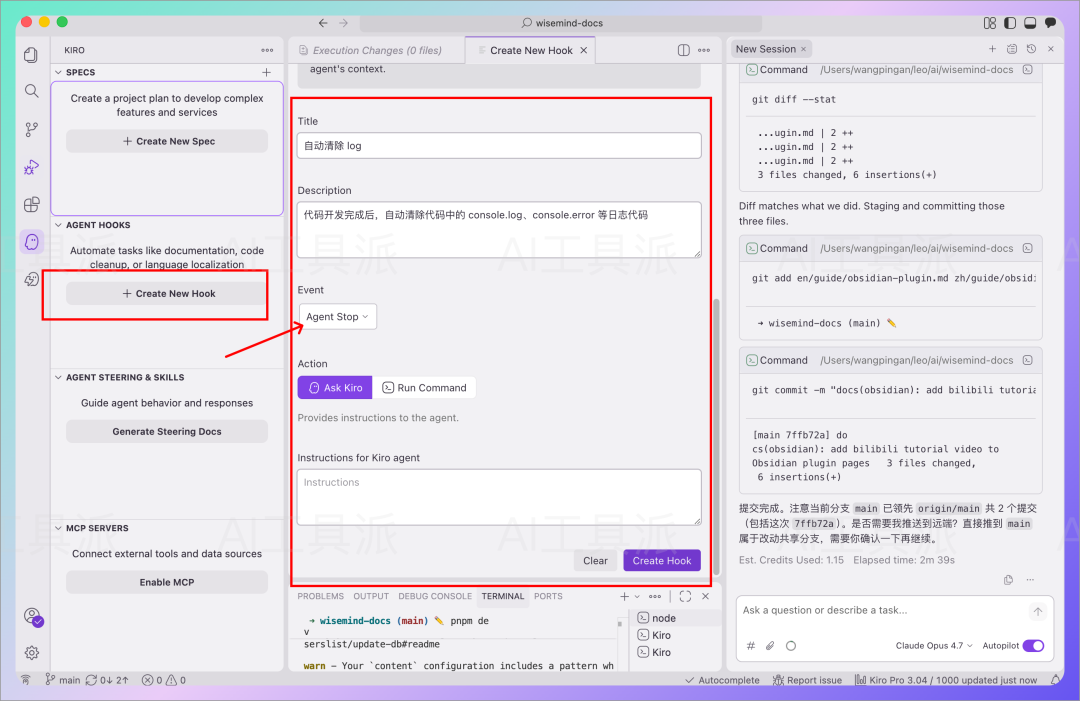Click the chat prompt input box

[x=882, y=611]
